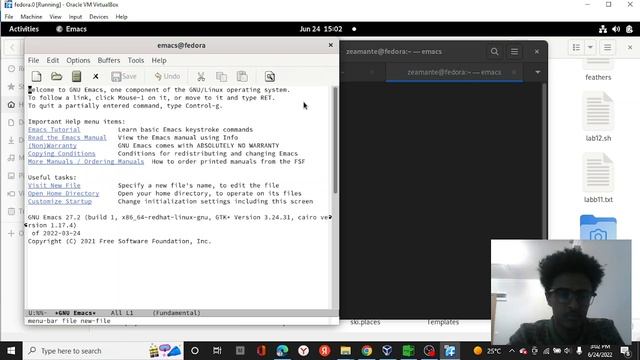The width and height of the screenshot is (640, 360).
Task: Select the labb11.txt file
Action: click(598, 178)
